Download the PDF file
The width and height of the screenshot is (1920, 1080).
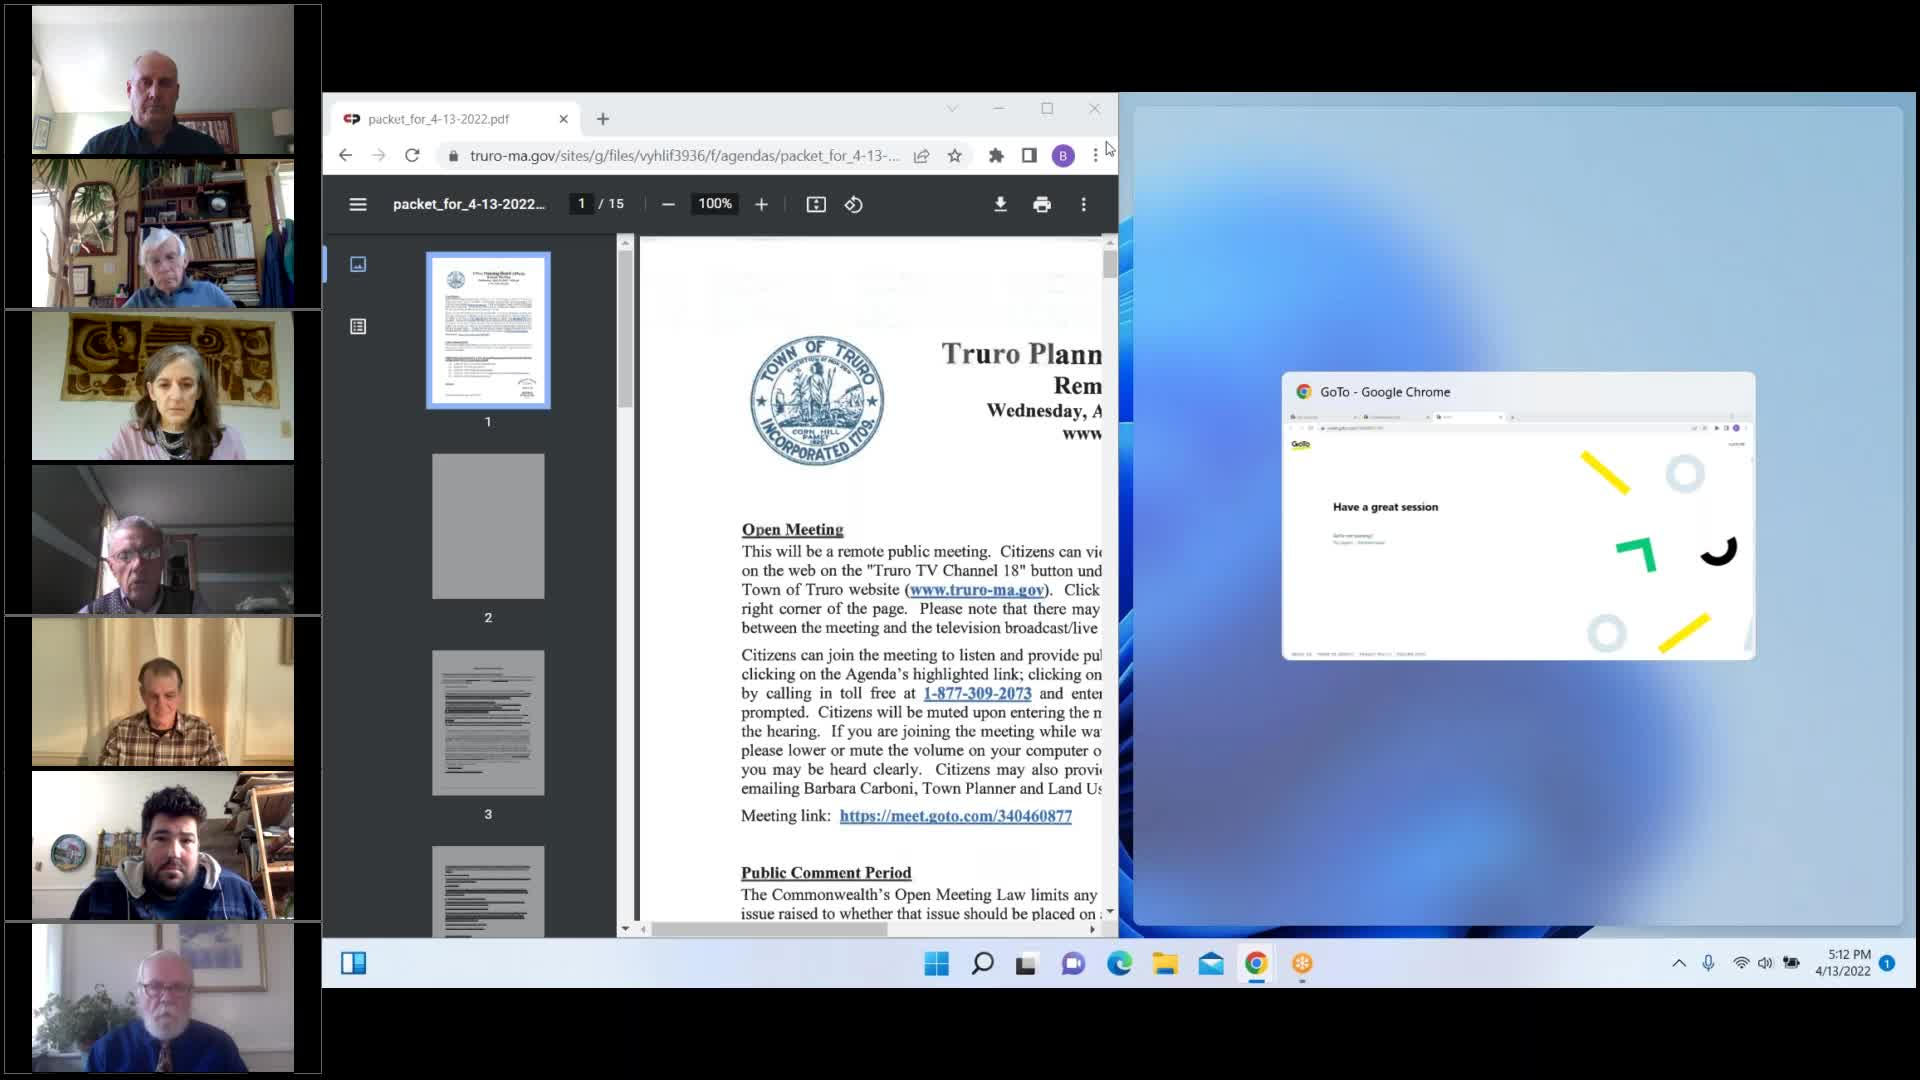pos(1000,204)
